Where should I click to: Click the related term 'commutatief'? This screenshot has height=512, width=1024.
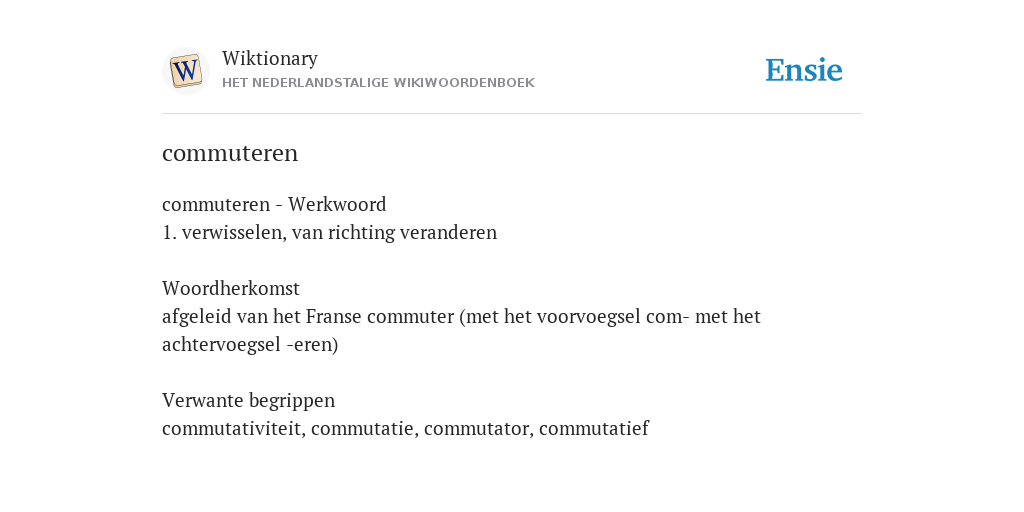tap(594, 429)
